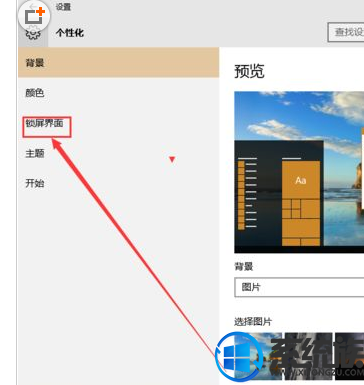Click the settings gear icon
The image size is (364, 385).
33,34
